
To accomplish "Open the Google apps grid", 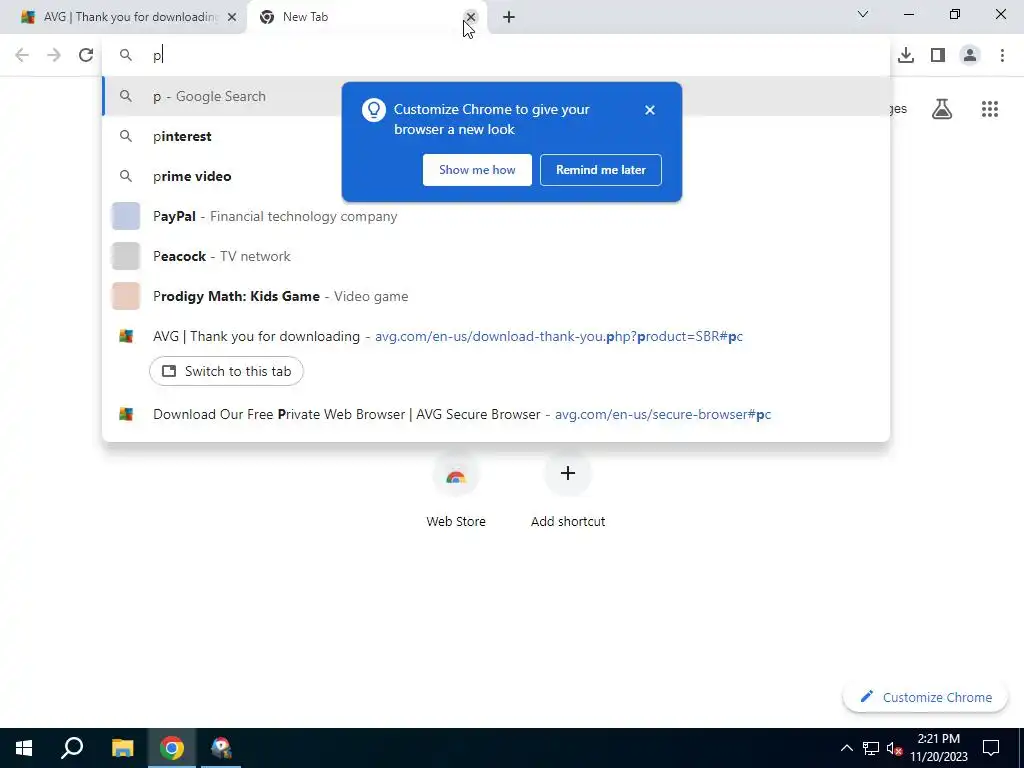I will pos(990,109).
